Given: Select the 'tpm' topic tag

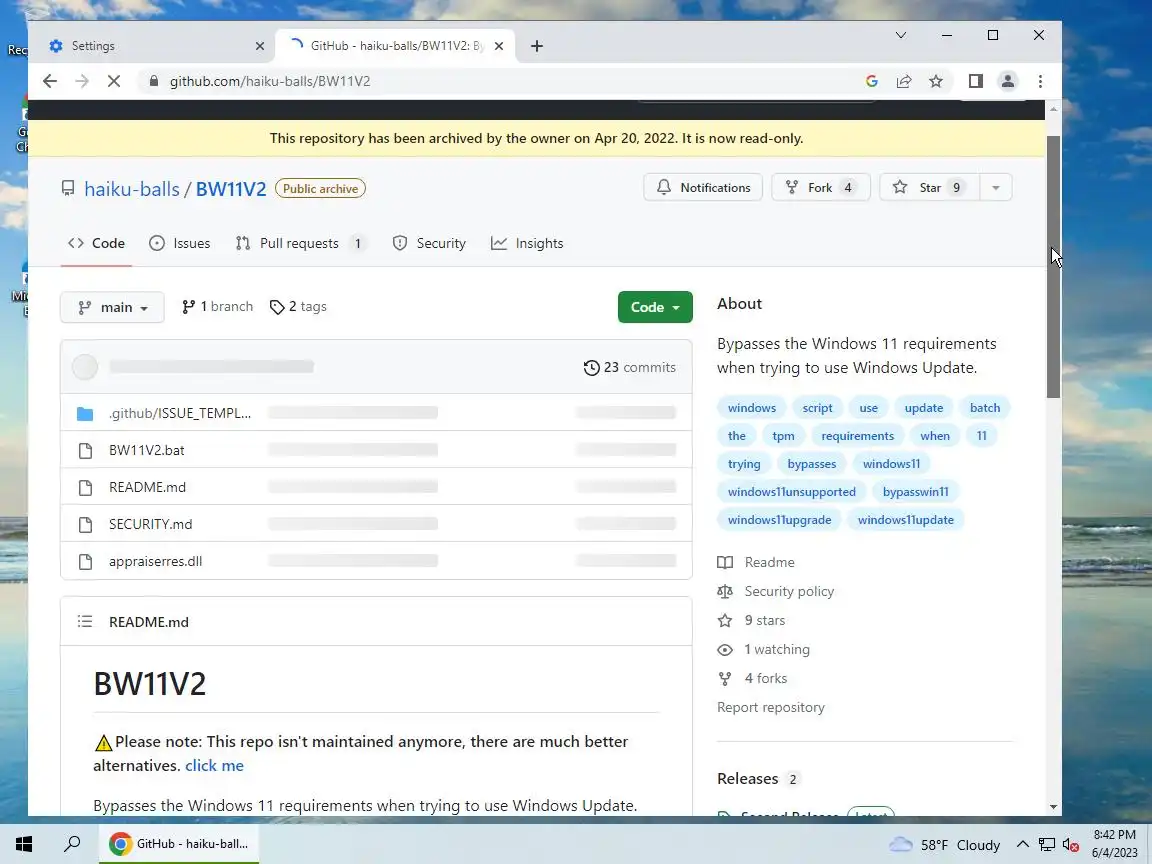Looking at the screenshot, I should pyautogui.click(x=783, y=436).
